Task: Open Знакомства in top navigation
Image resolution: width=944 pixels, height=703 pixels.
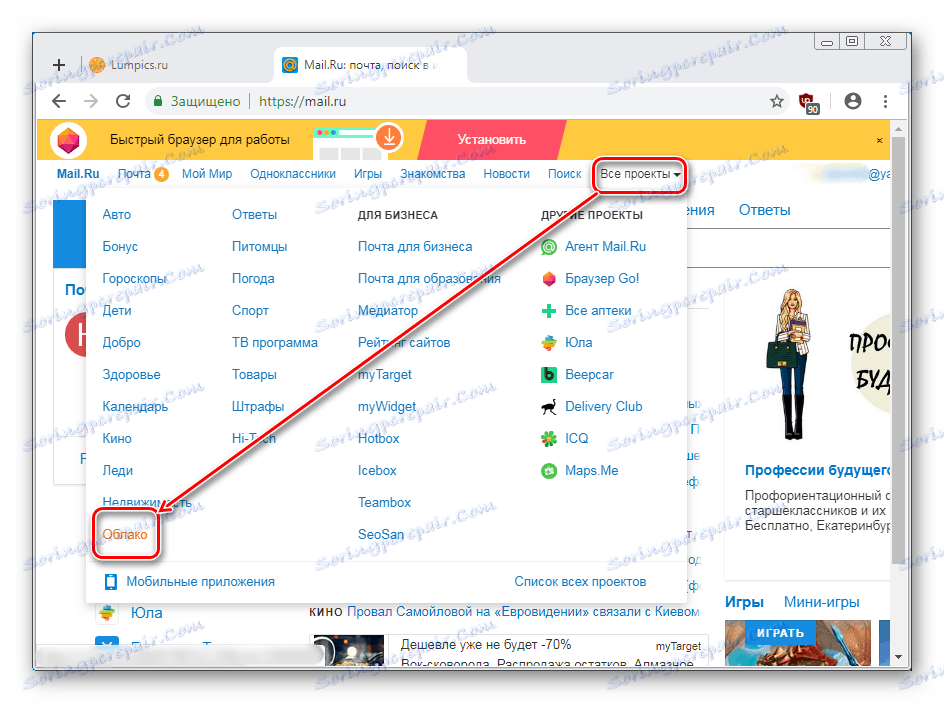Action: click(432, 174)
